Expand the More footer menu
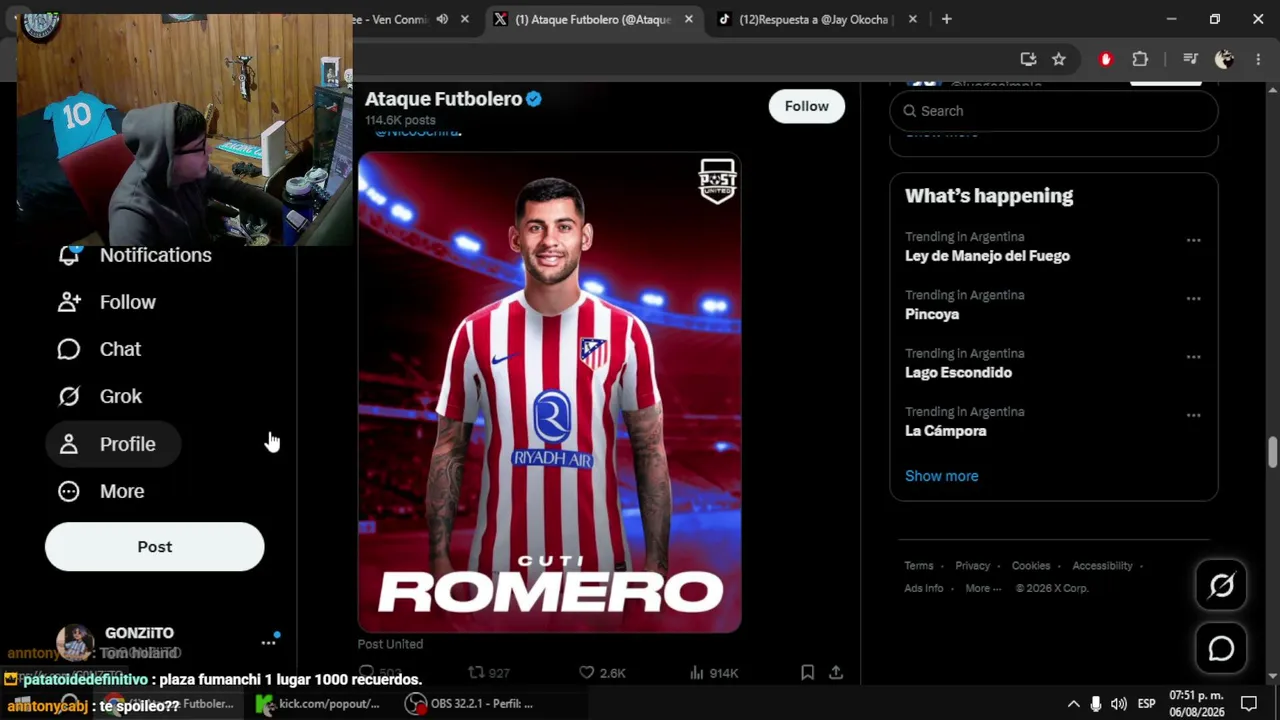Screen dimensions: 1280x720 [x=982, y=588]
